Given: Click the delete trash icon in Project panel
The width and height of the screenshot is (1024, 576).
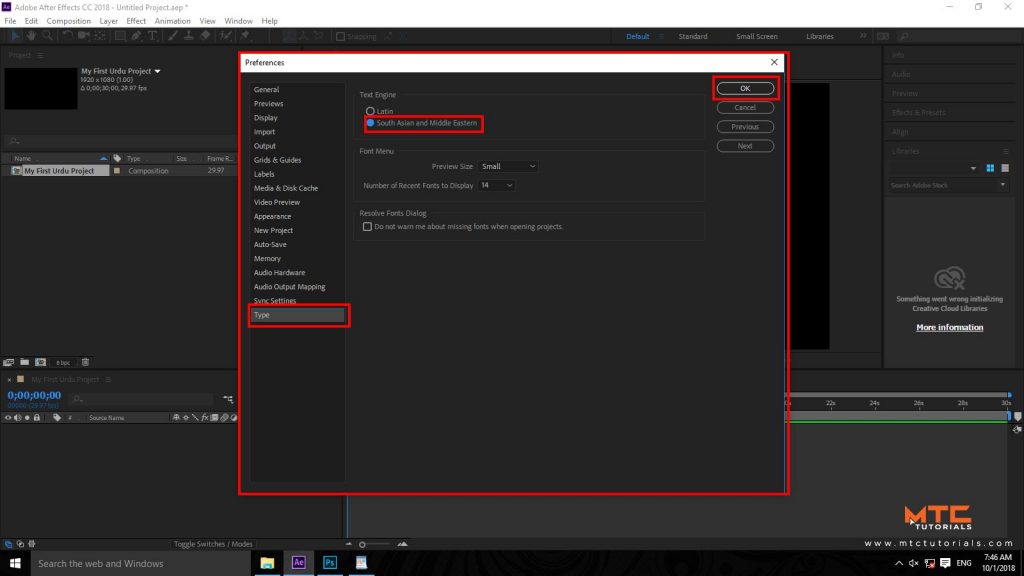Looking at the screenshot, I should pyautogui.click(x=85, y=362).
